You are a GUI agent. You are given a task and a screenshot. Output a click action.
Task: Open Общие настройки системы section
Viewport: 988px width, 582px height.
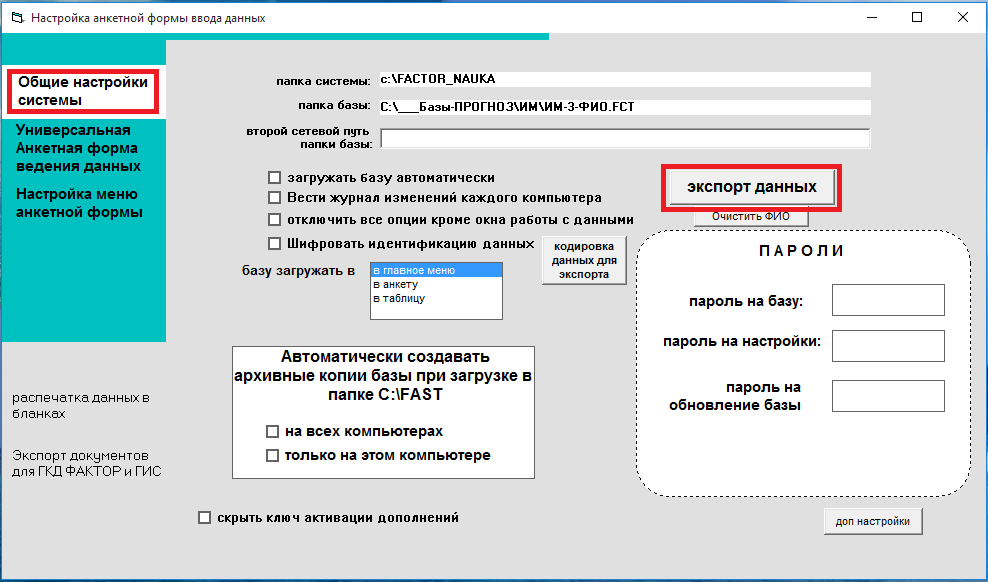pyautogui.click(x=83, y=91)
